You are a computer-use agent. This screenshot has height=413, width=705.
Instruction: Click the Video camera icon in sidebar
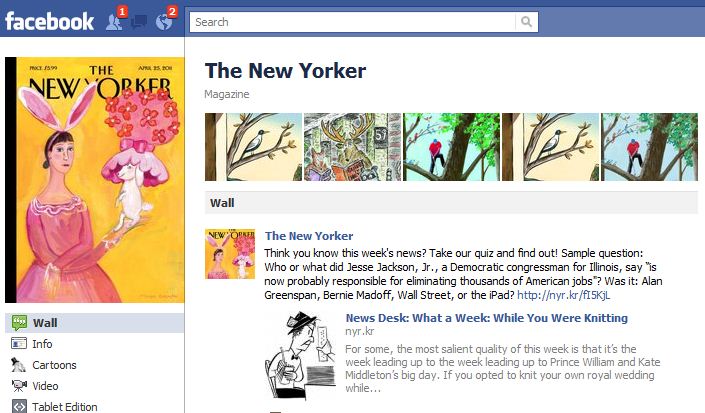click(x=19, y=386)
